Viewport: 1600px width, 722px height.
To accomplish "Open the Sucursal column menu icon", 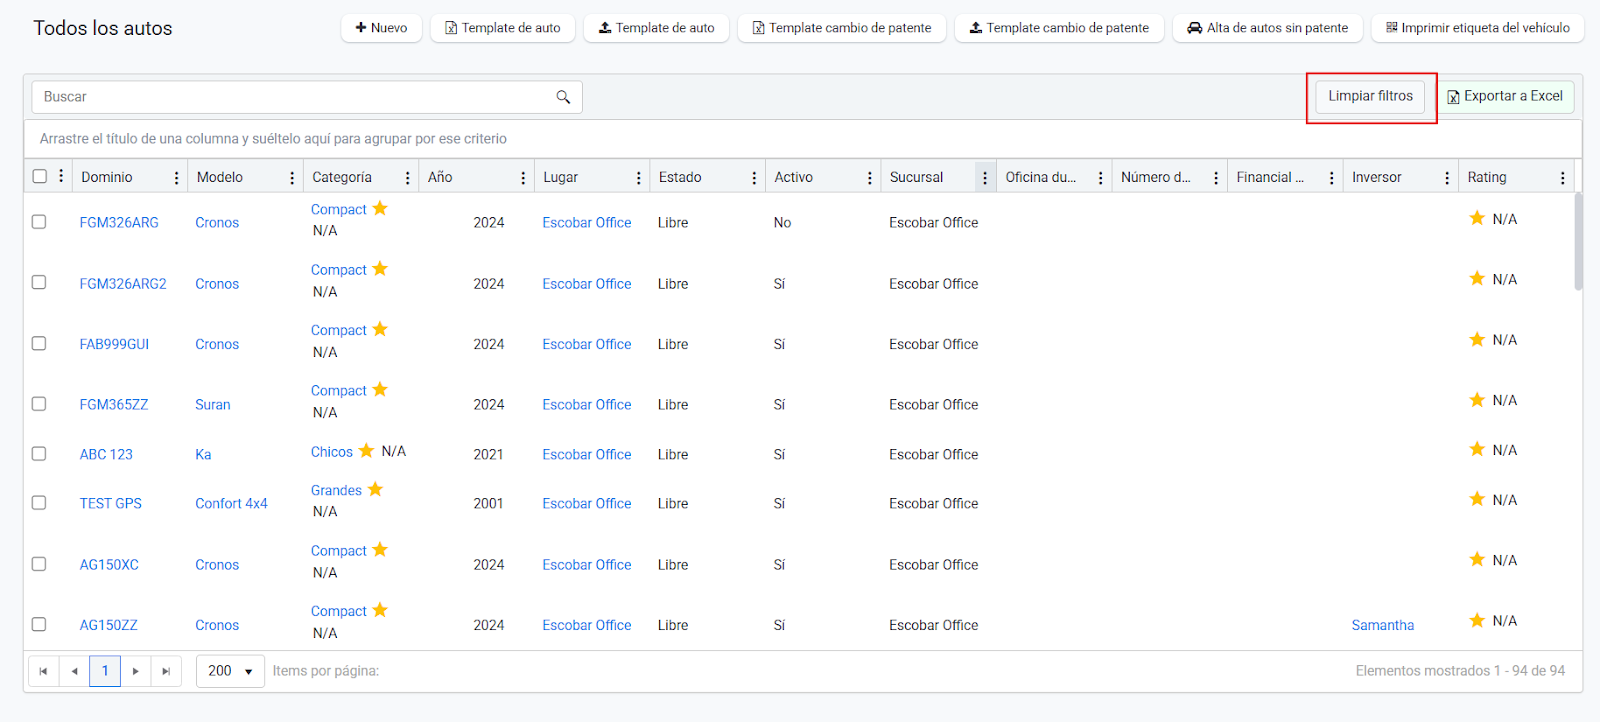I will pos(985,178).
